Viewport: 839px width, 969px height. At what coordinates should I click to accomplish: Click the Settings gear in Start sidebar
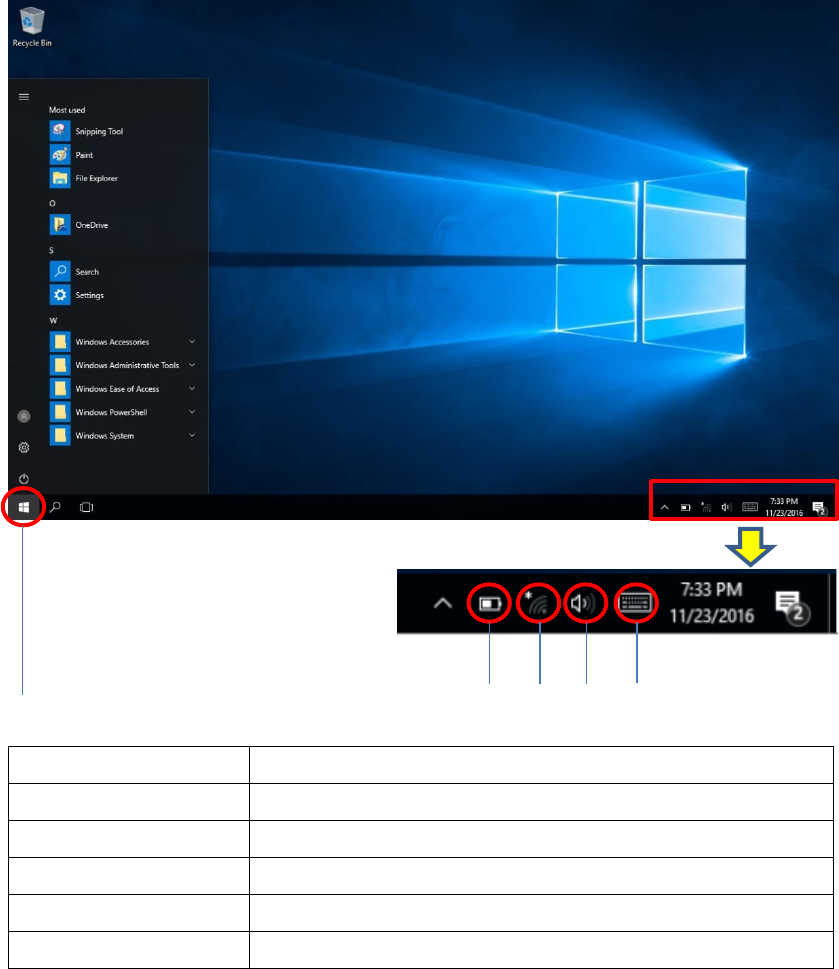click(x=23, y=447)
